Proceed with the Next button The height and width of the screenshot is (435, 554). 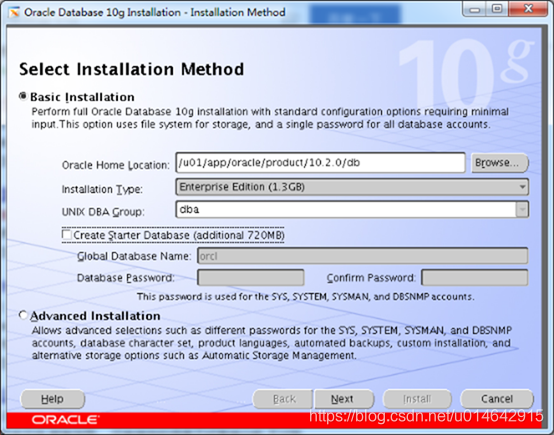tap(344, 399)
